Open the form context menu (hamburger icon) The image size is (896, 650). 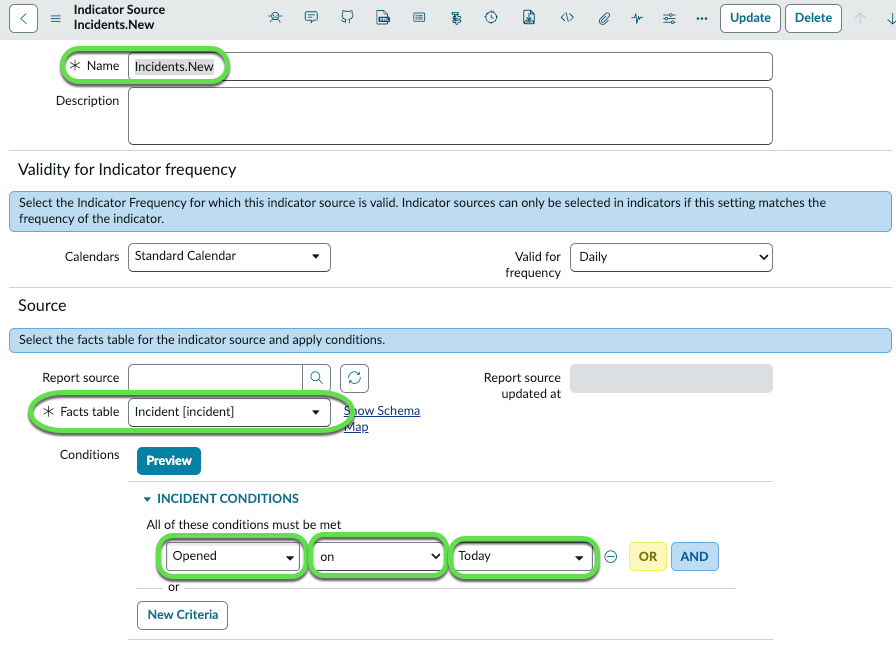coord(55,18)
